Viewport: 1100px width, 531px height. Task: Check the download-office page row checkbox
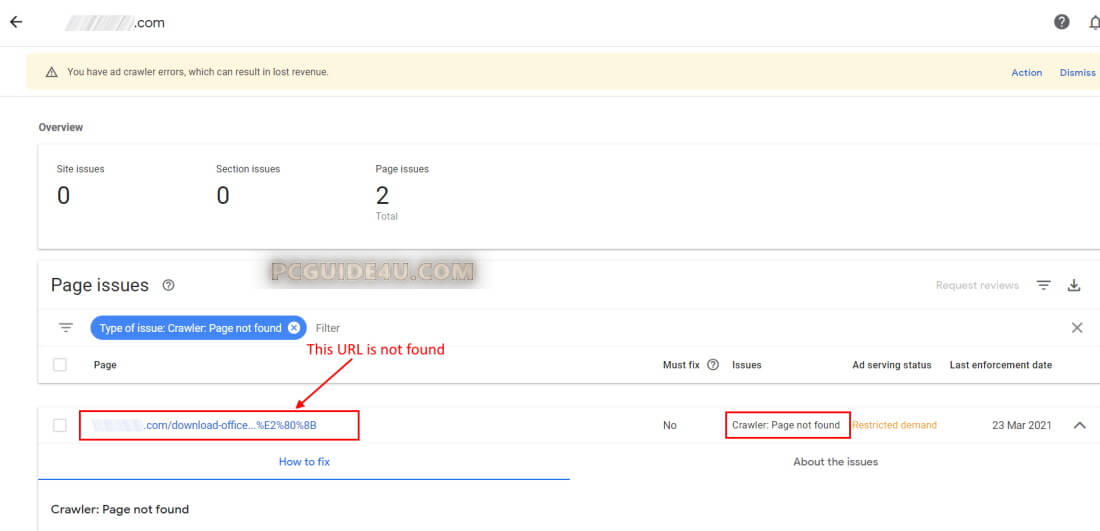pyautogui.click(x=60, y=425)
